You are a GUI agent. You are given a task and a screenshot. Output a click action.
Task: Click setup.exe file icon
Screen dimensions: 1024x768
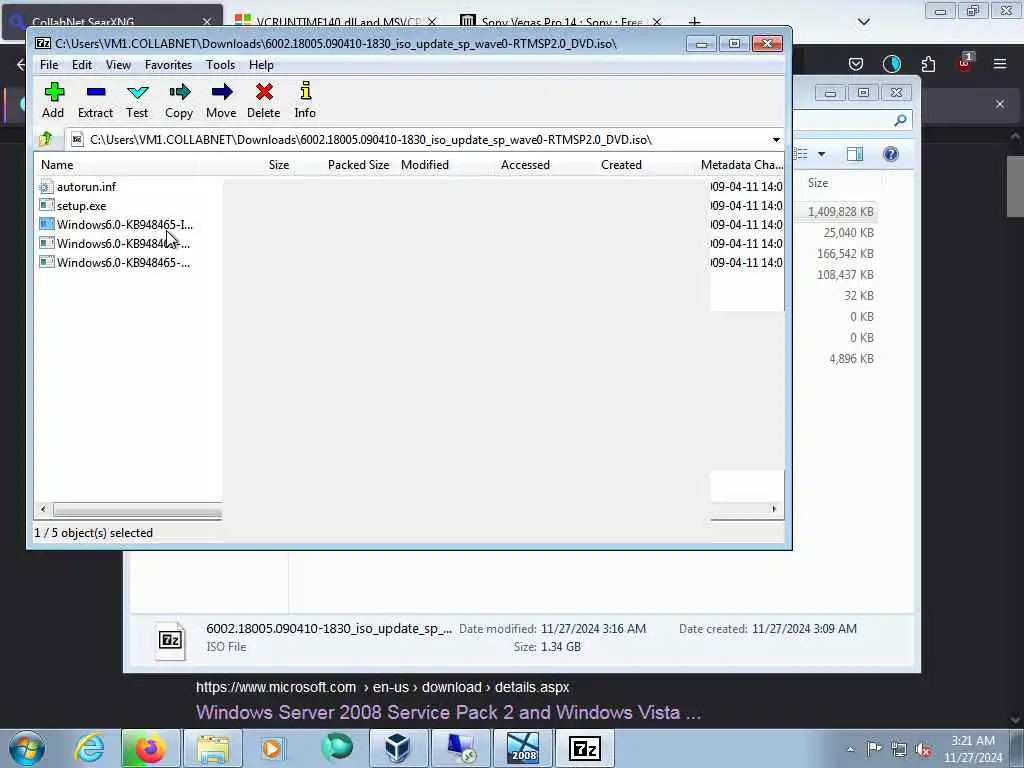click(46, 206)
